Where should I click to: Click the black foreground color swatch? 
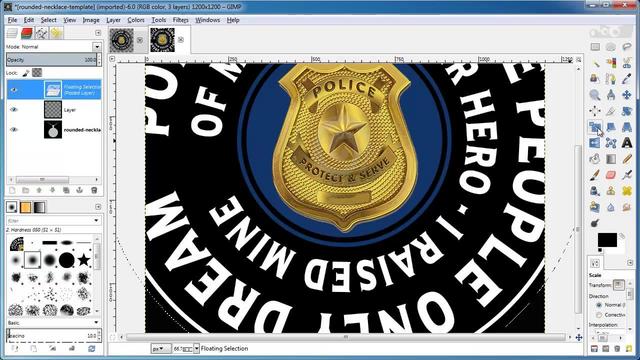click(607, 240)
